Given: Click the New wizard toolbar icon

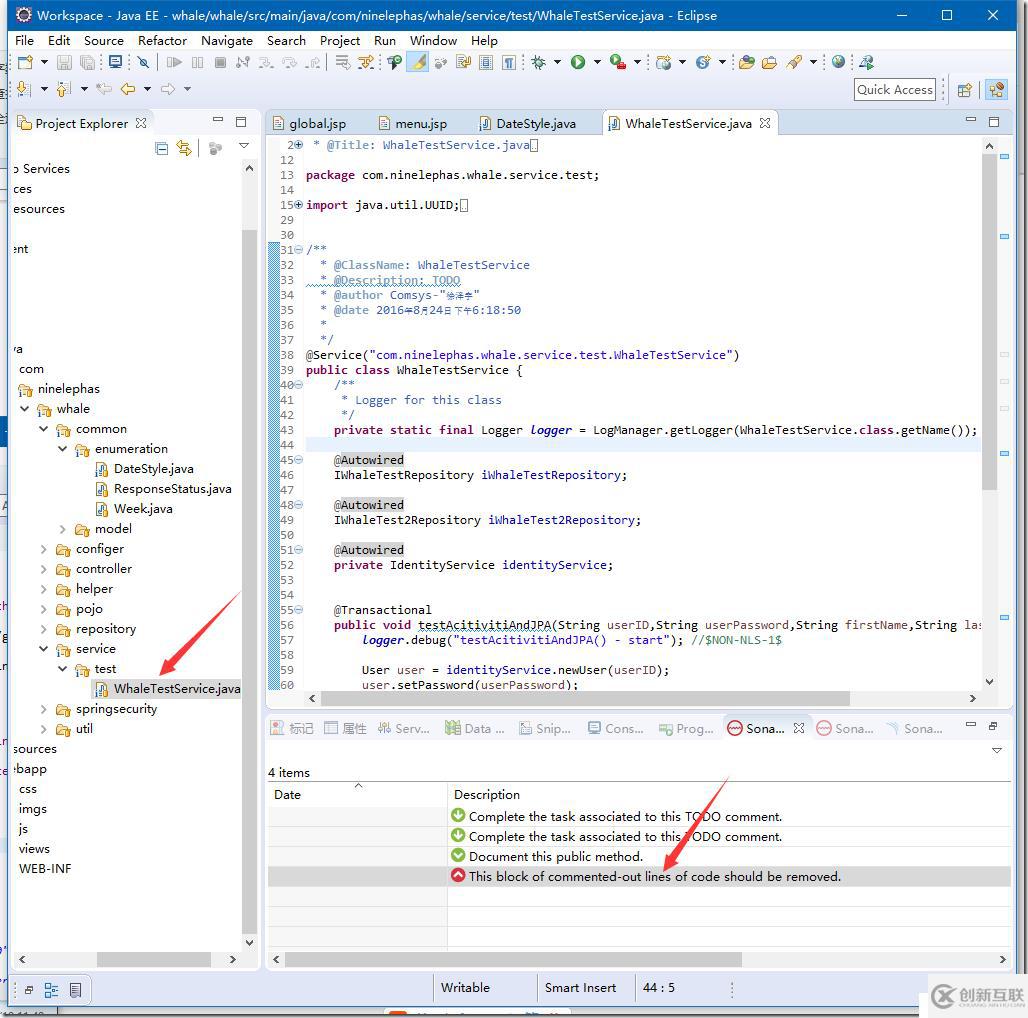Looking at the screenshot, I should 26,62.
